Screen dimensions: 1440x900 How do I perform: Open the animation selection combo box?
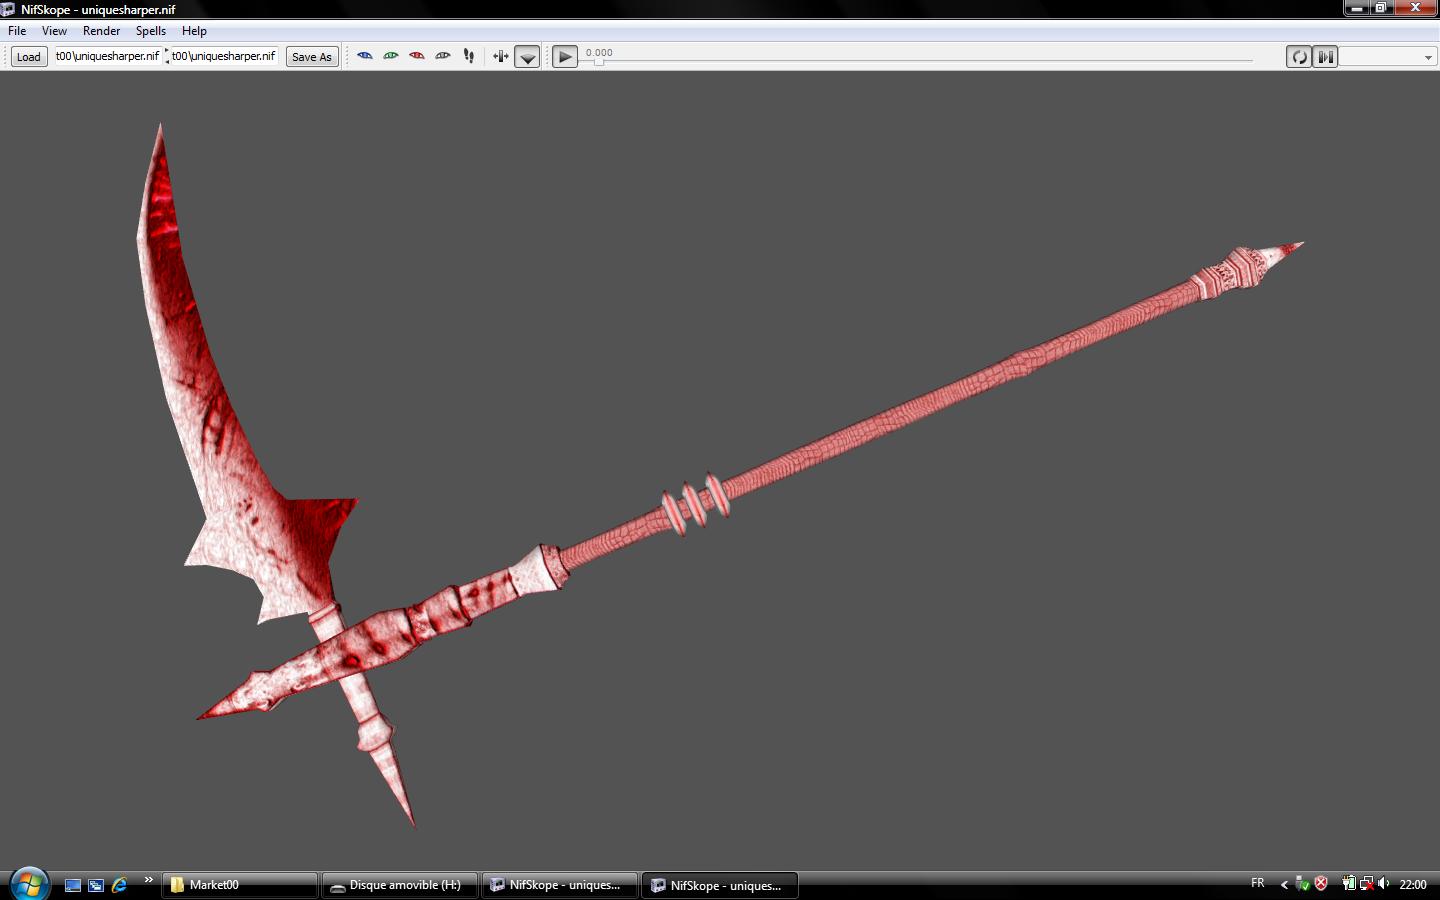pos(1387,57)
